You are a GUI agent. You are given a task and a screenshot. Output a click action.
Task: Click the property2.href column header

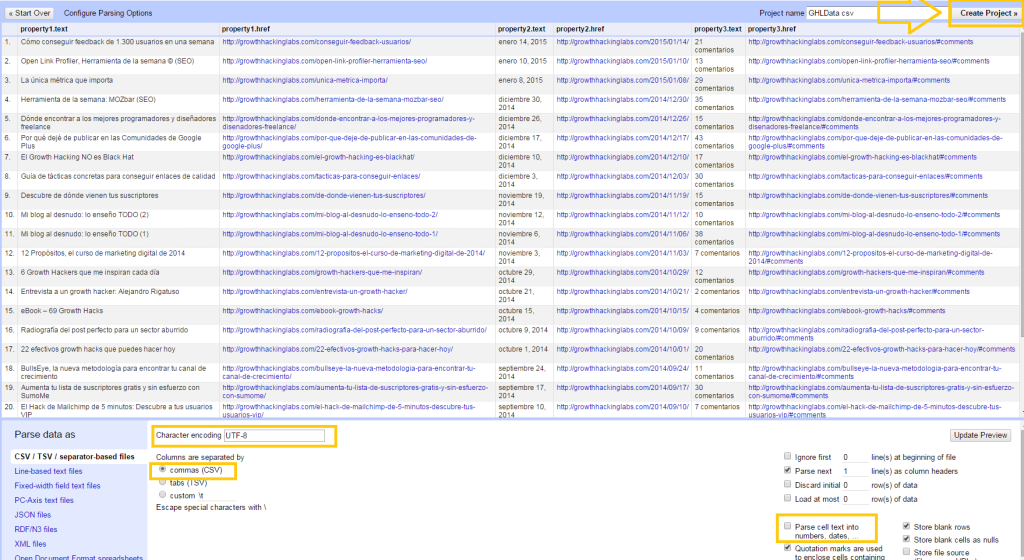(x=580, y=29)
